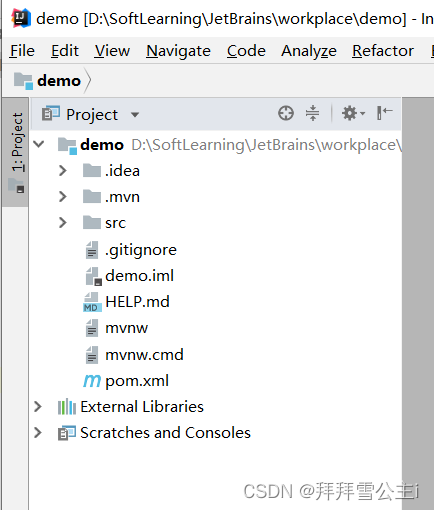Toggle the 1: Project tool window tab
The image size is (434, 510).
pyautogui.click(x=16, y=152)
